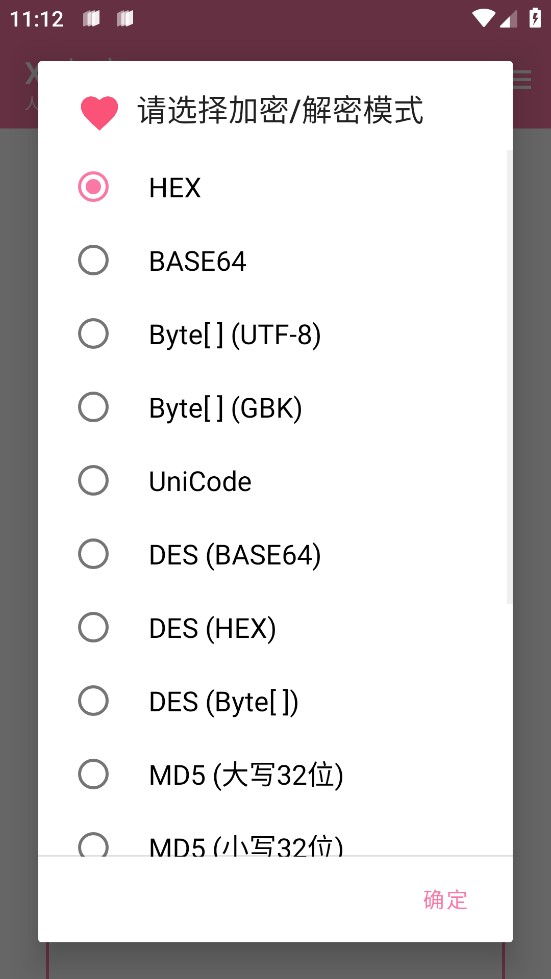The image size is (551, 979).
Task: Tap the clock showing 11:12
Action: [x=37, y=19]
